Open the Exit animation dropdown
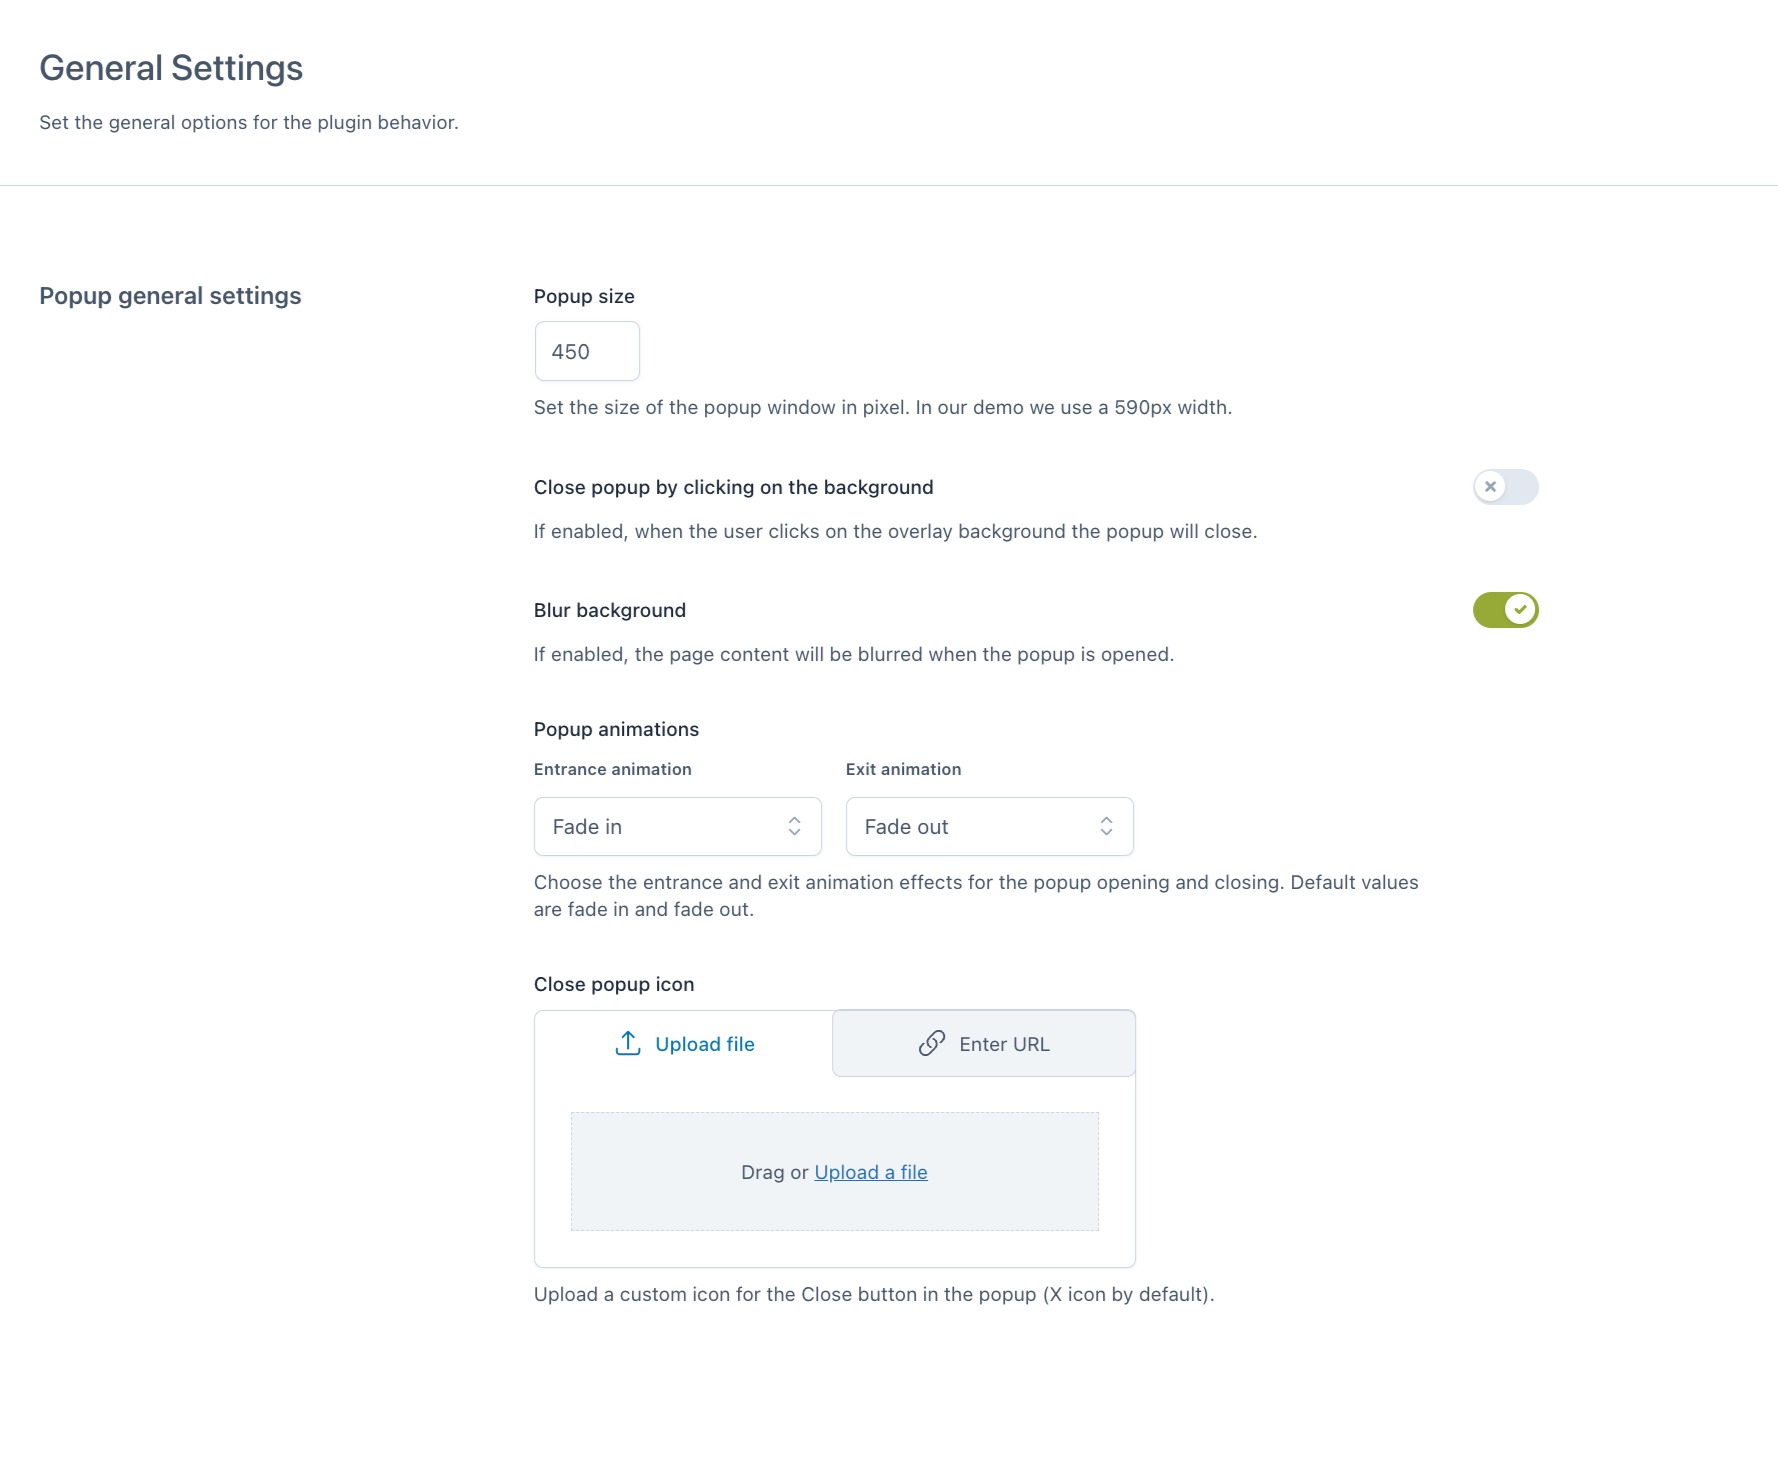 989,826
